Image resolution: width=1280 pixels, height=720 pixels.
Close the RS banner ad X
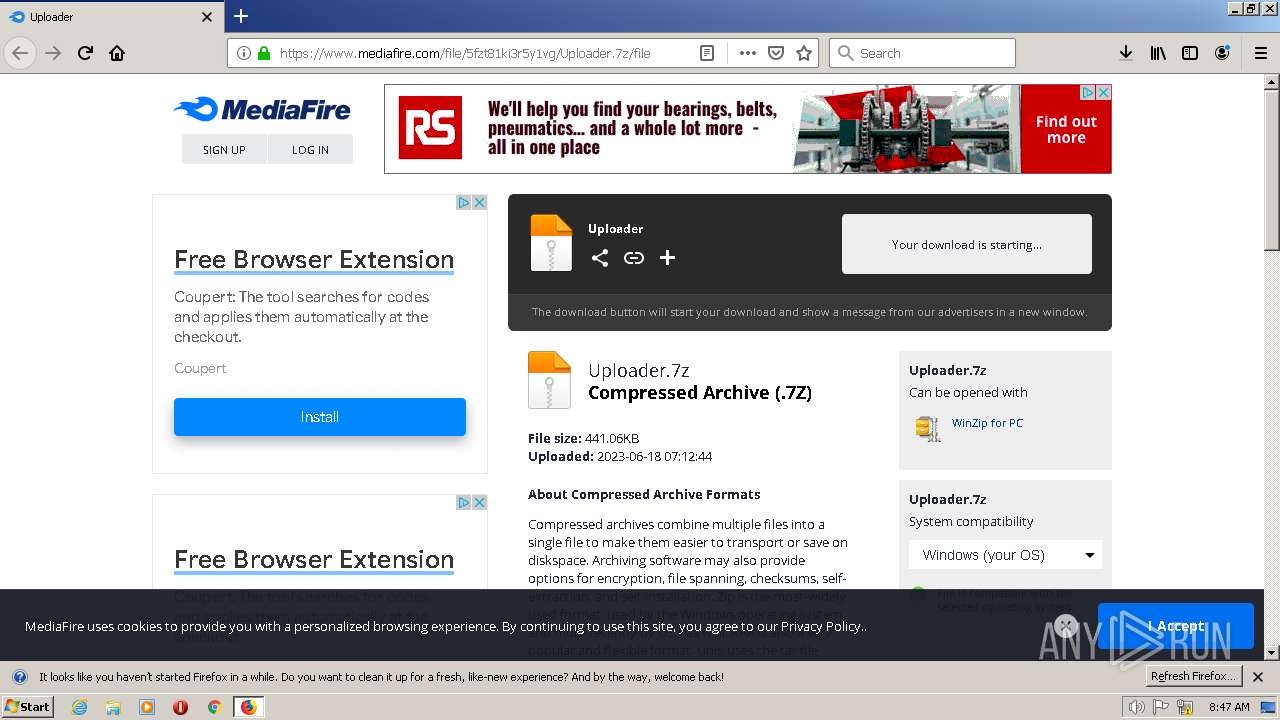[x=1103, y=92]
